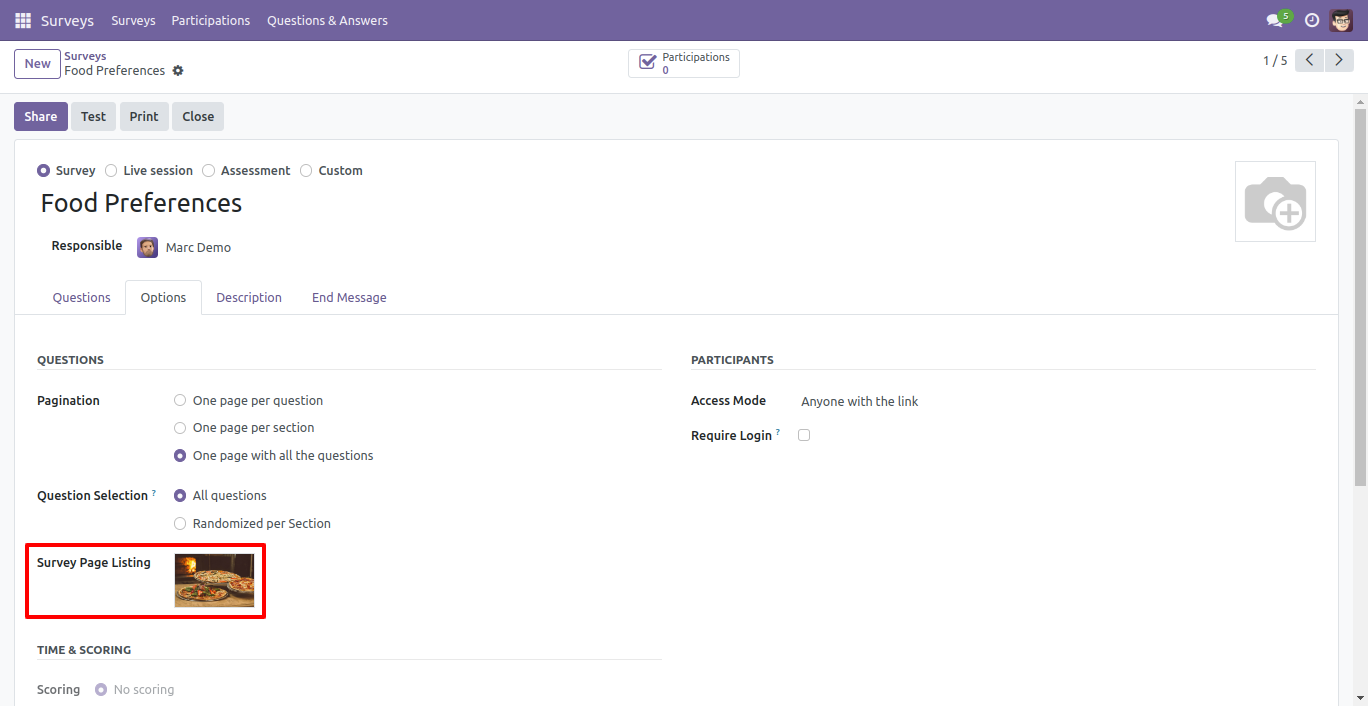Open the Participations top menu item
The width and height of the screenshot is (1368, 706).
coord(211,20)
